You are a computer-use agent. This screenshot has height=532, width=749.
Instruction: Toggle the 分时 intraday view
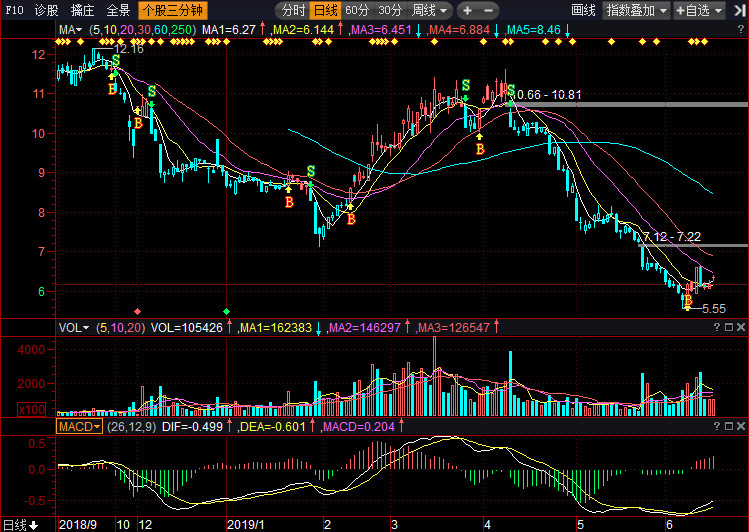pyautogui.click(x=293, y=10)
